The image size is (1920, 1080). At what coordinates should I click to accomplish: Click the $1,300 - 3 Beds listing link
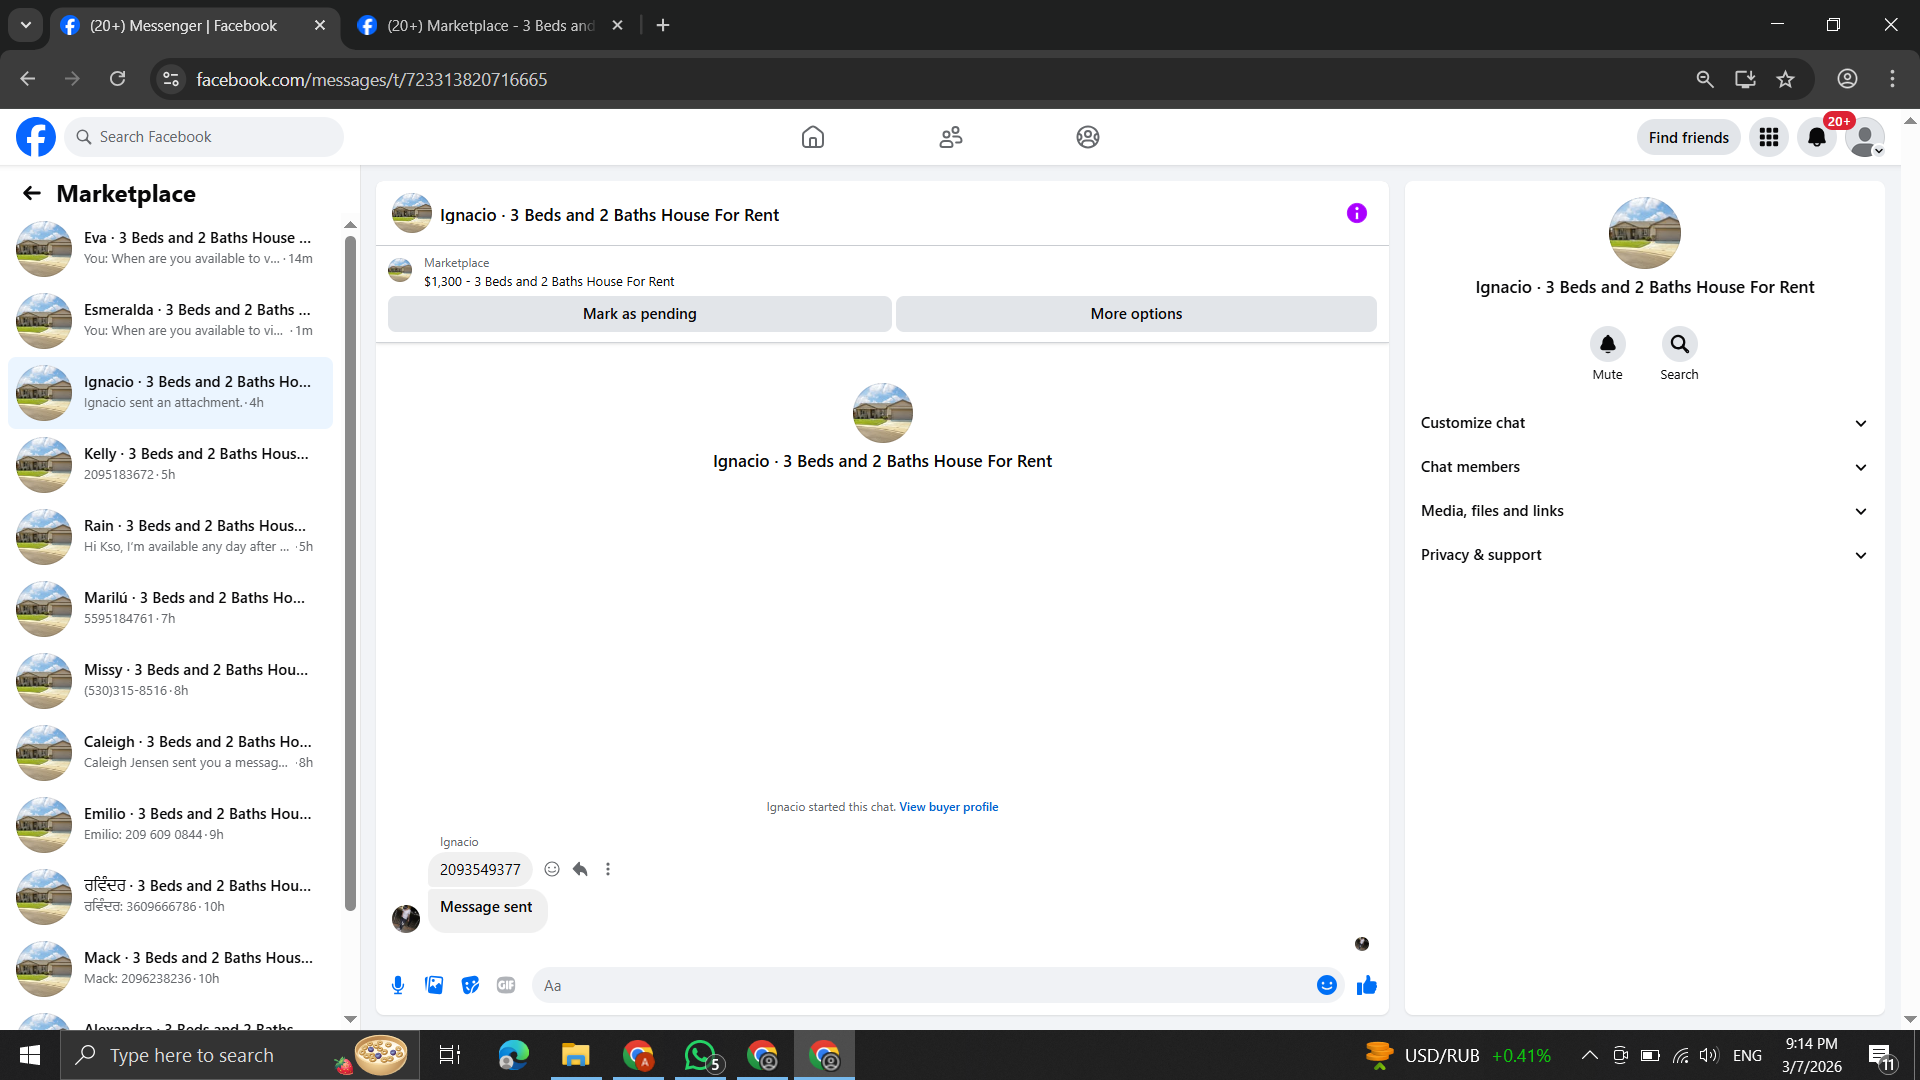click(549, 282)
